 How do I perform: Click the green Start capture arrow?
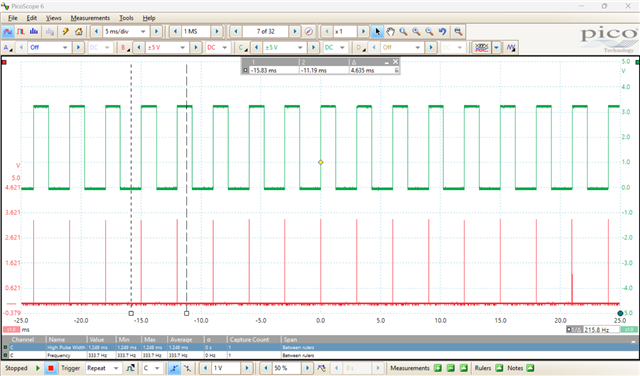38,368
